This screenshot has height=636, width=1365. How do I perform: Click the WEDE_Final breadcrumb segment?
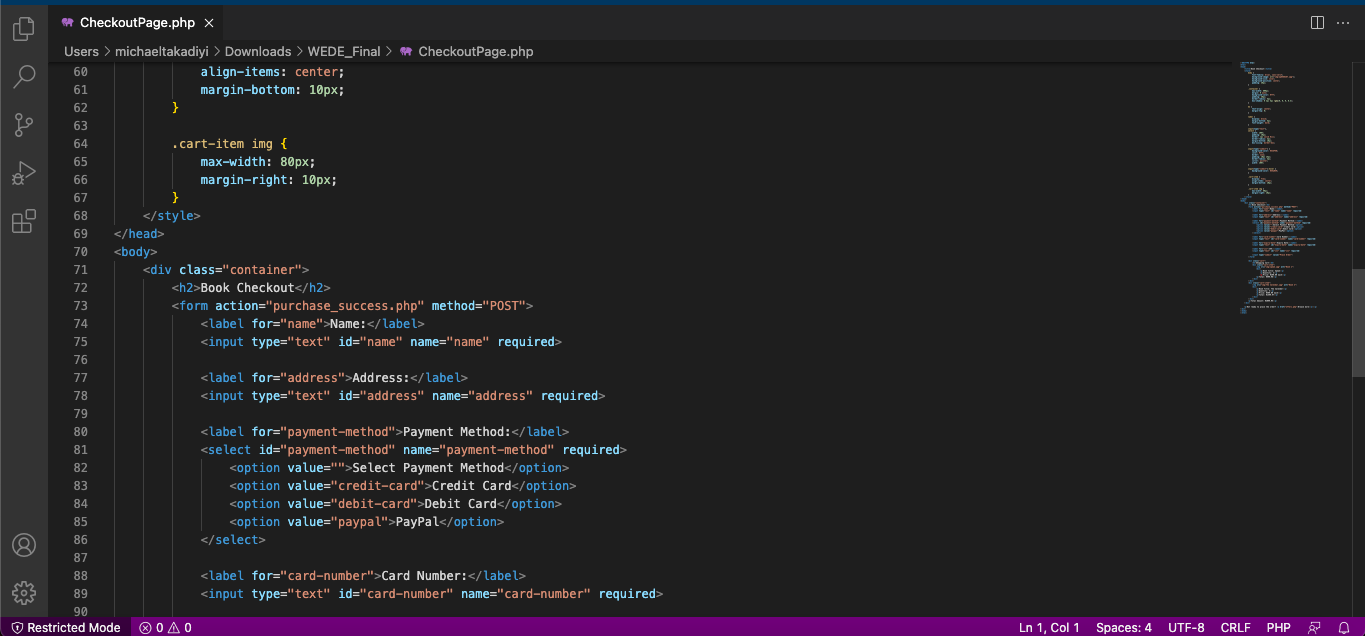[344, 51]
